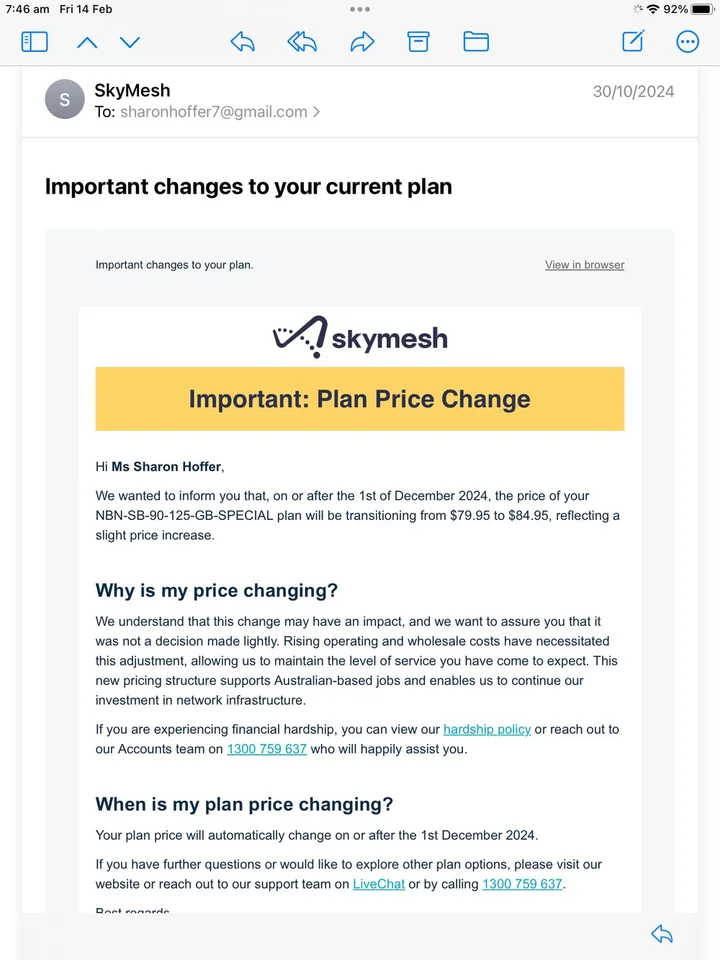Open the View in browser link
The width and height of the screenshot is (720, 960).
point(584,265)
